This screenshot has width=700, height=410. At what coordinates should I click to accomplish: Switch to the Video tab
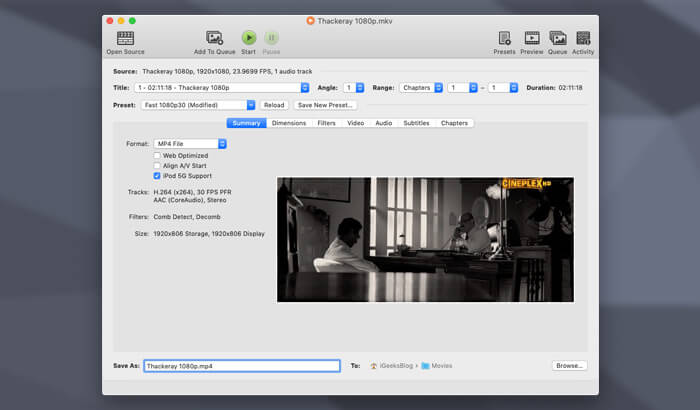356,123
